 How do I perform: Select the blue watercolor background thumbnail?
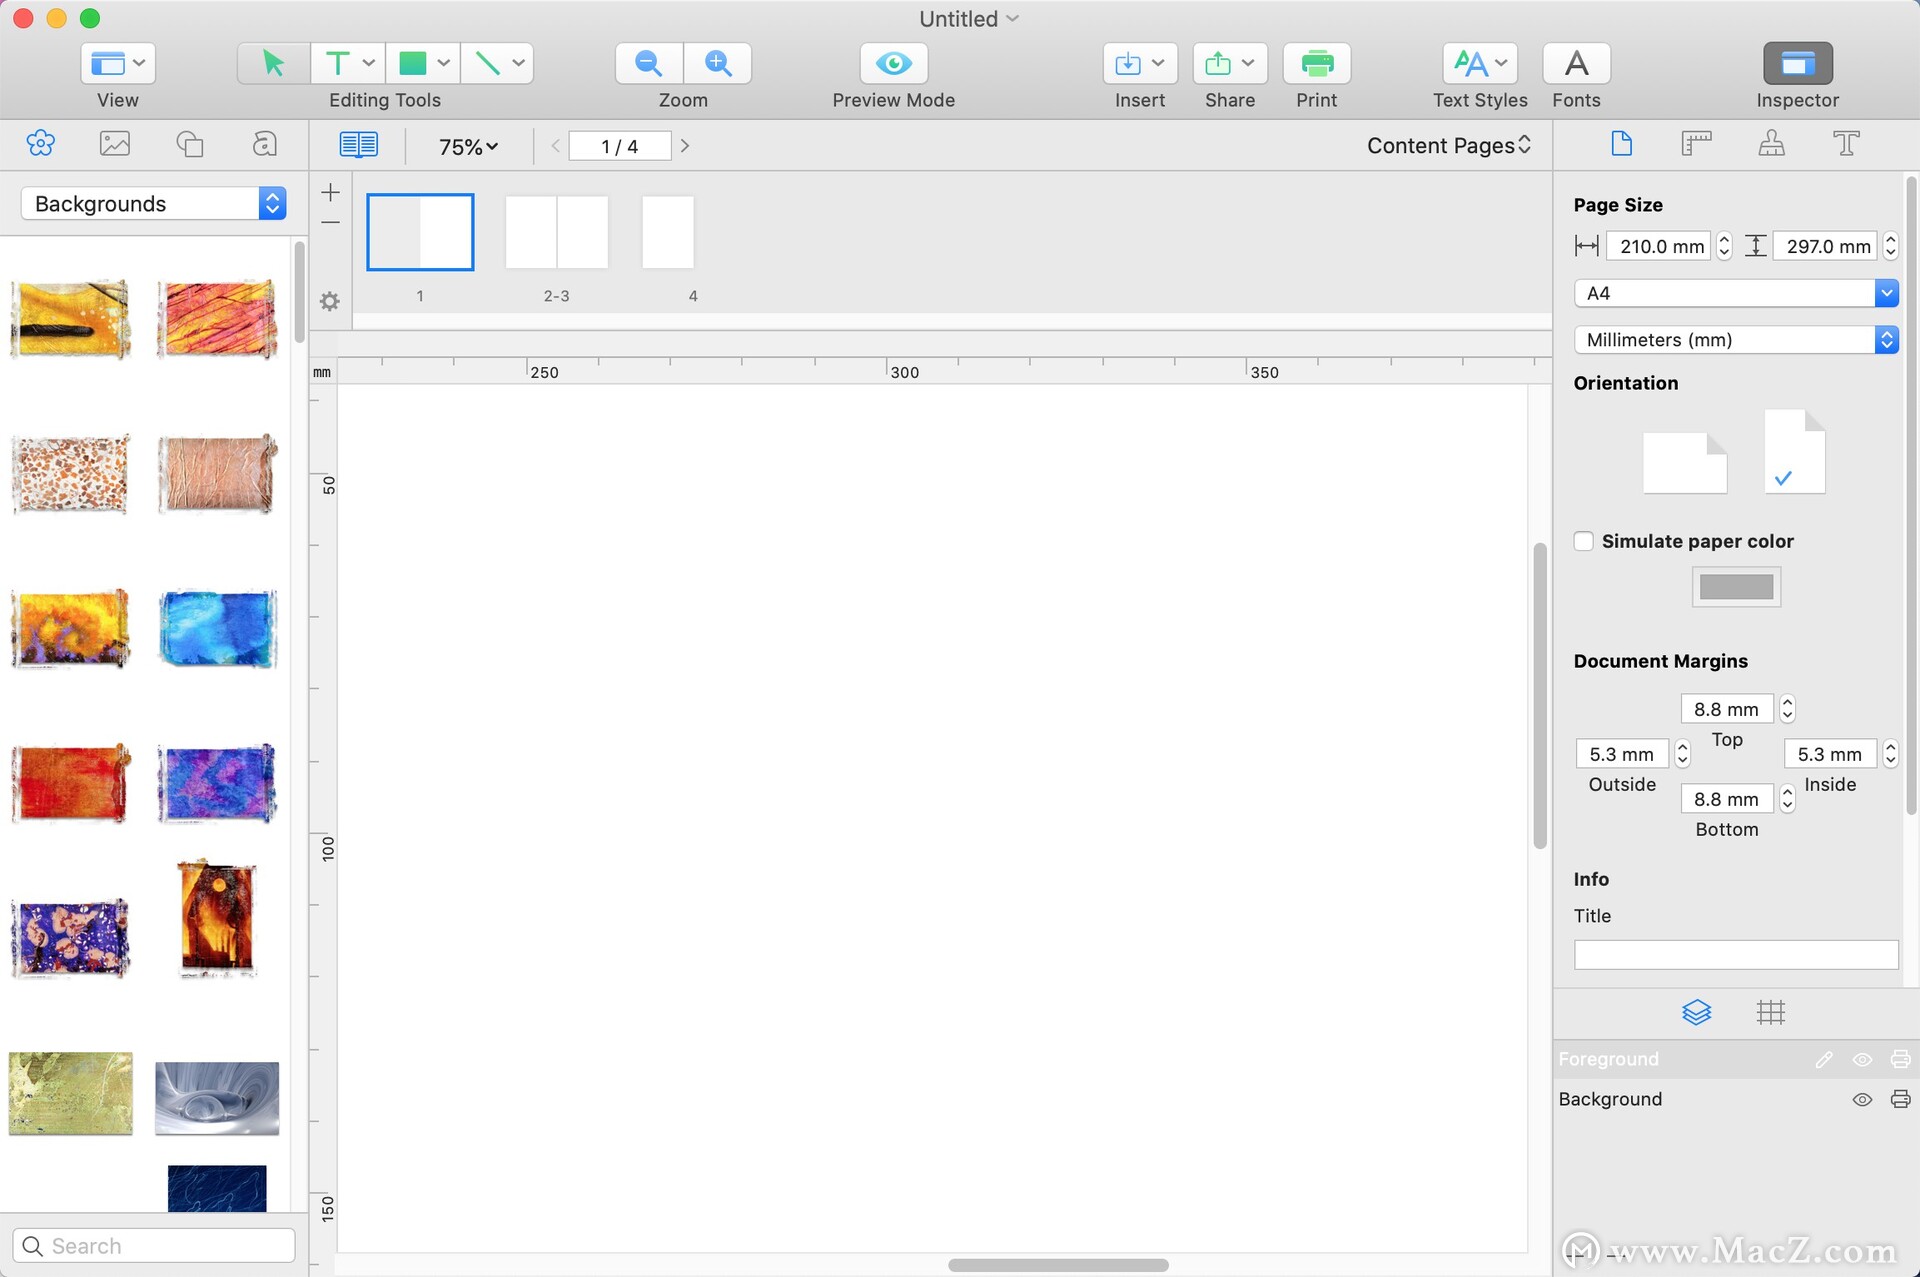coord(217,630)
